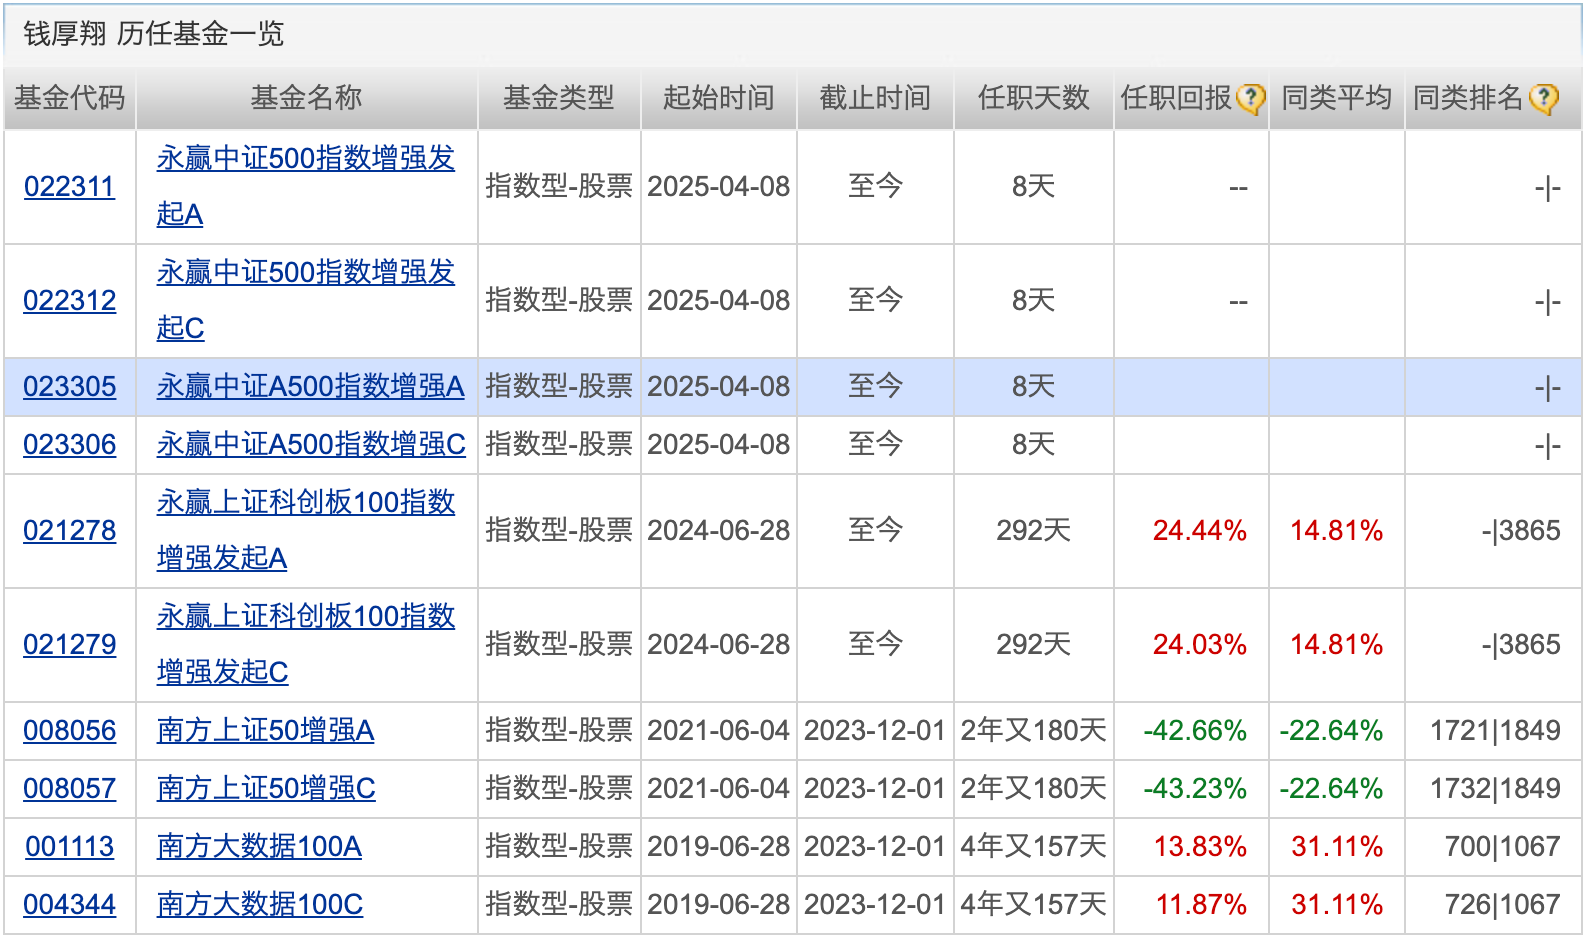Select 2年又180天 tenure in 008056 row
Viewport: 1588px width, 936px height.
pyautogui.click(x=1033, y=731)
